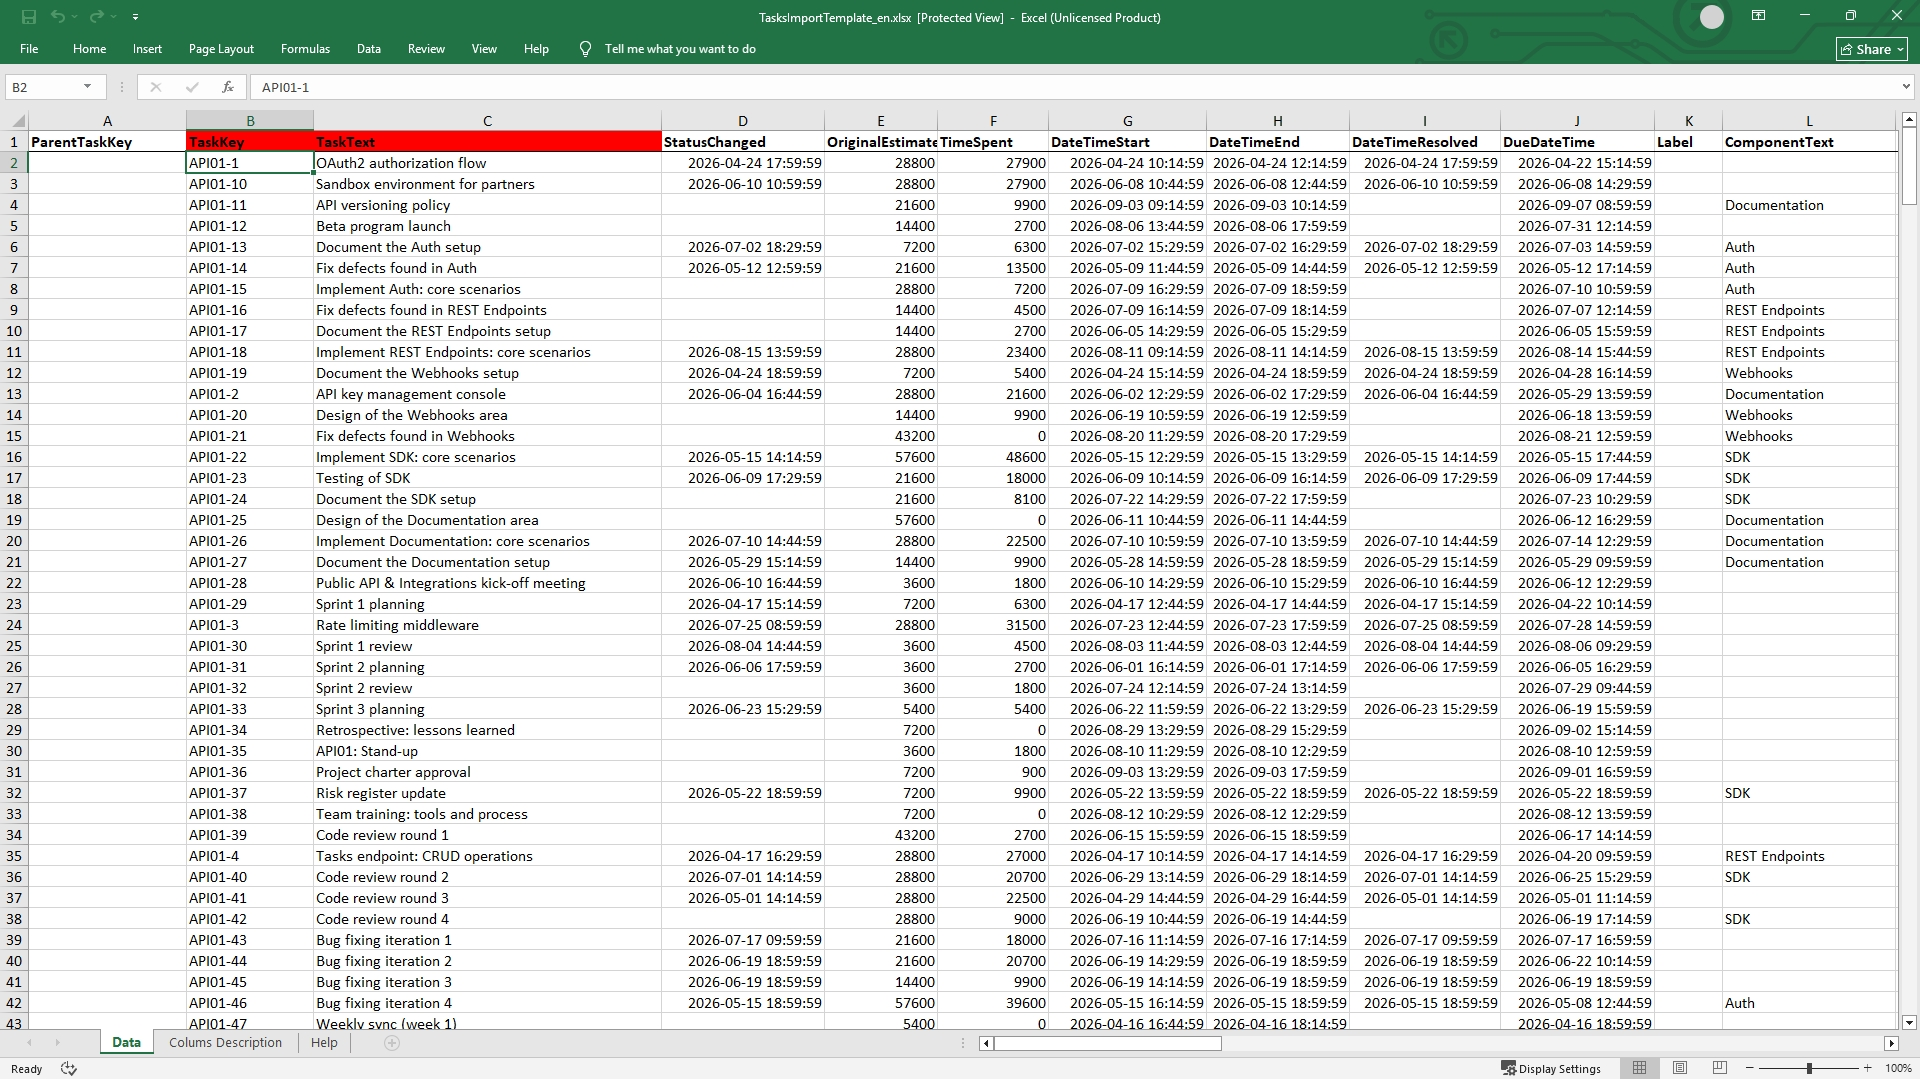Click the zoom out minus button

[x=1749, y=1069]
